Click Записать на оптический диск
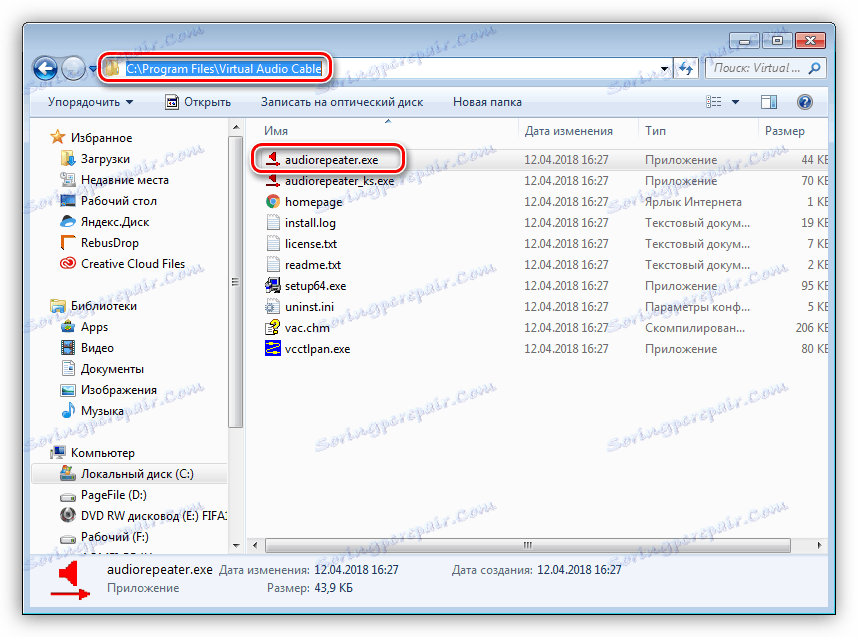This screenshot has height=637, width=858. [x=342, y=102]
